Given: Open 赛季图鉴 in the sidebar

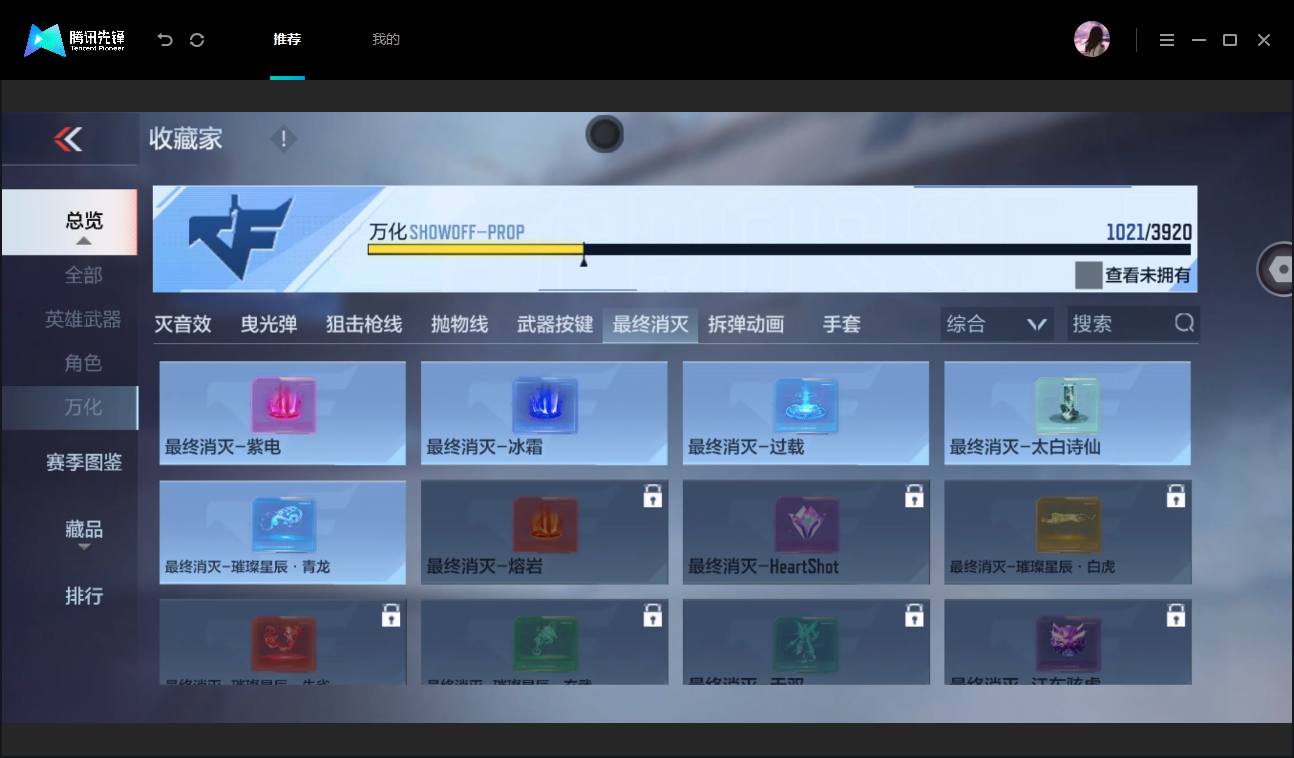Looking at the screenshot, I should 84,462.
